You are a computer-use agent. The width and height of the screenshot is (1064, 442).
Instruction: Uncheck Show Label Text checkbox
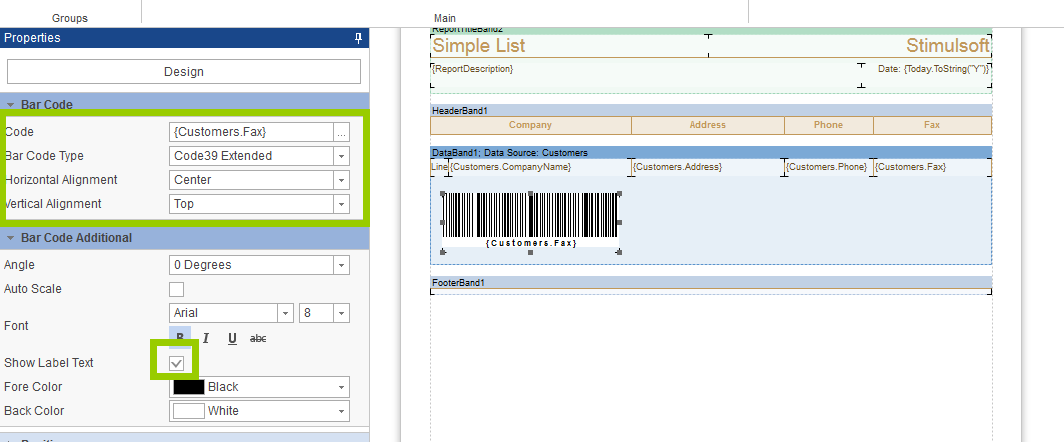click(x=176, y=363)
